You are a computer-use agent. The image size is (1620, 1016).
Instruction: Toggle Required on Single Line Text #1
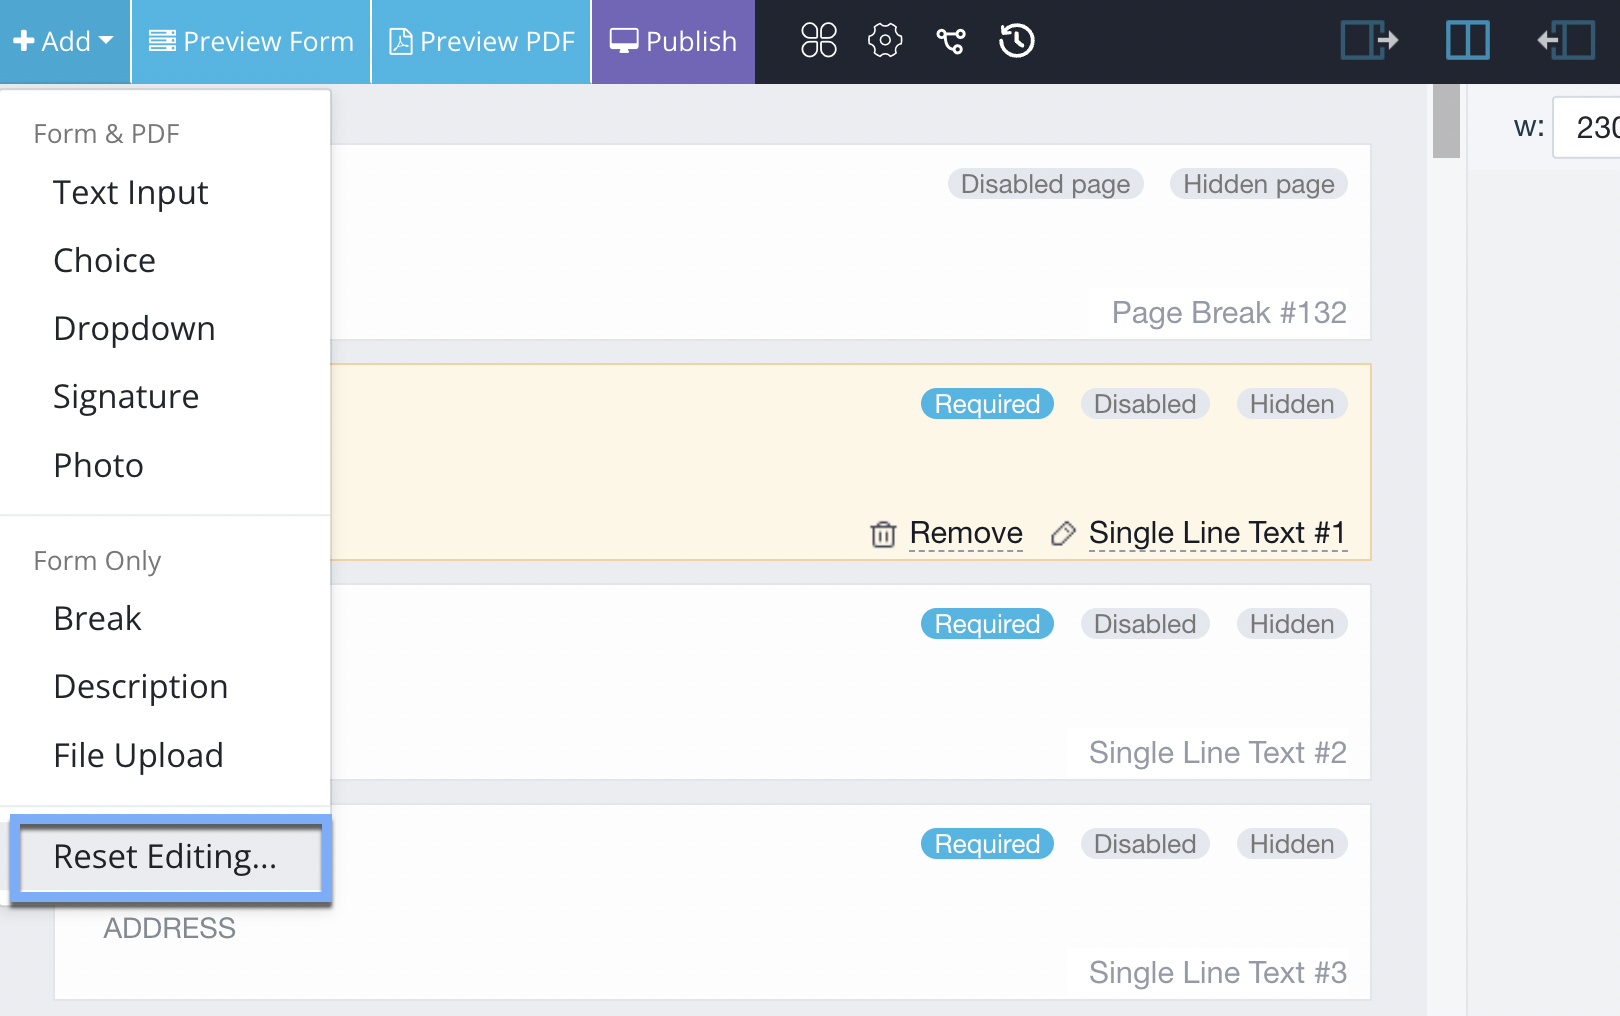pyautogui.click(x=986, y=404)
